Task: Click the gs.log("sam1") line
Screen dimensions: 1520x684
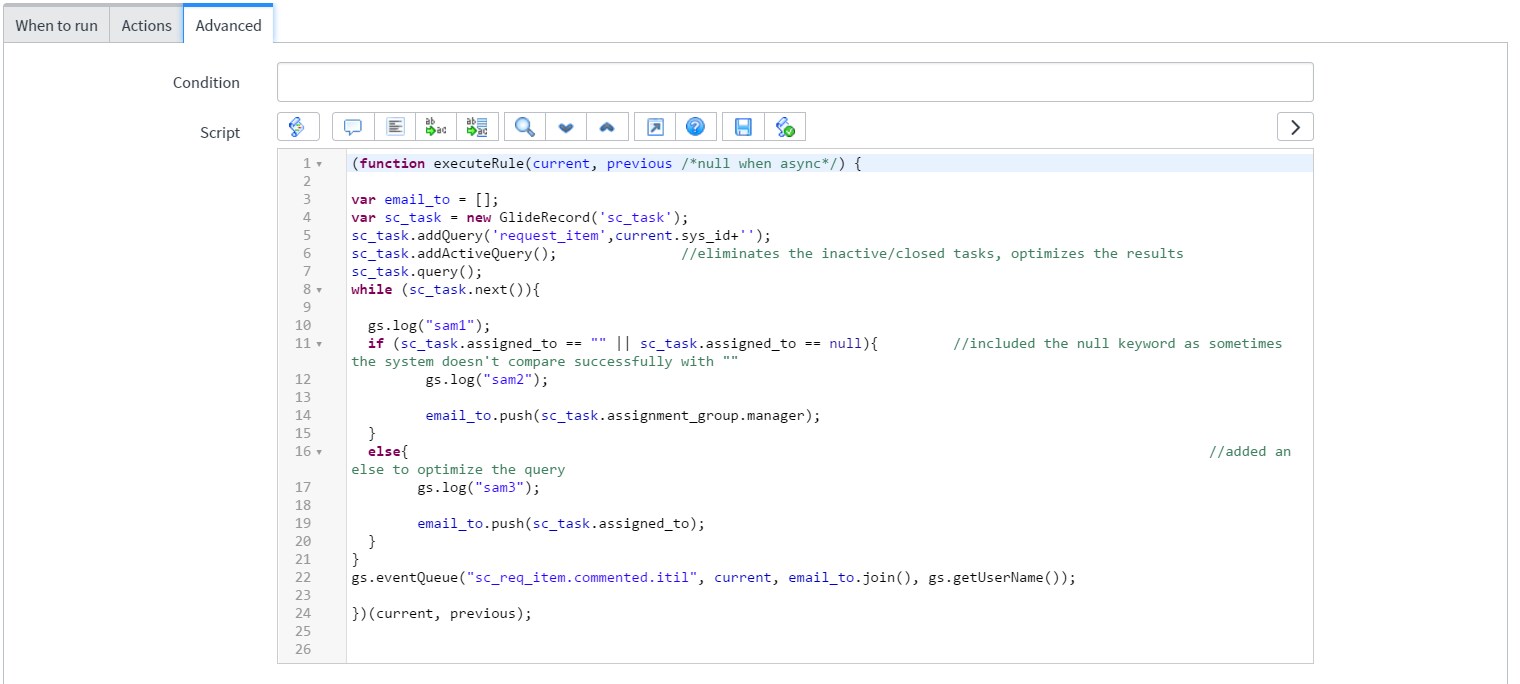Action: click(x=430, y=325)
